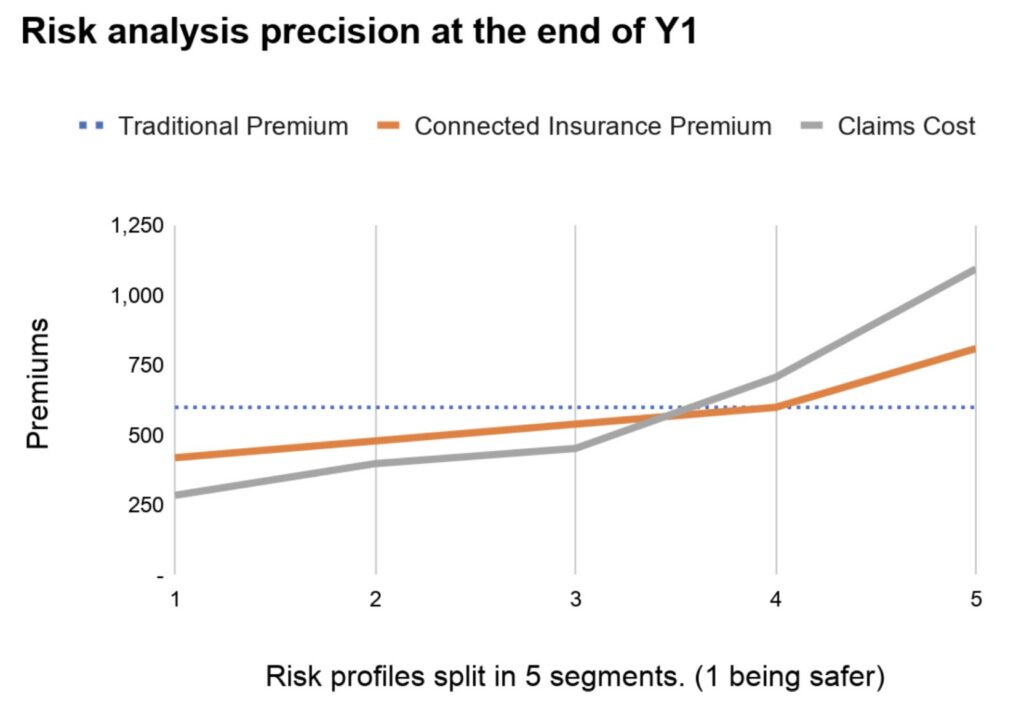Select the 'Connected Insurance Premium' legend label
Screen dimensions: 1024x713
point(593,127)
